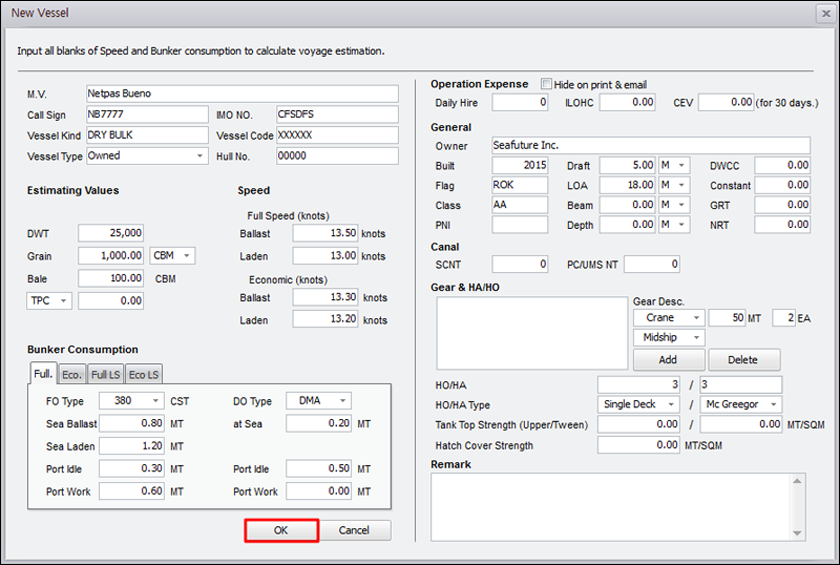The image size is (840, 565).
Task: Click the CEV field
Action: pyautogui.click(x=726, y=102)
